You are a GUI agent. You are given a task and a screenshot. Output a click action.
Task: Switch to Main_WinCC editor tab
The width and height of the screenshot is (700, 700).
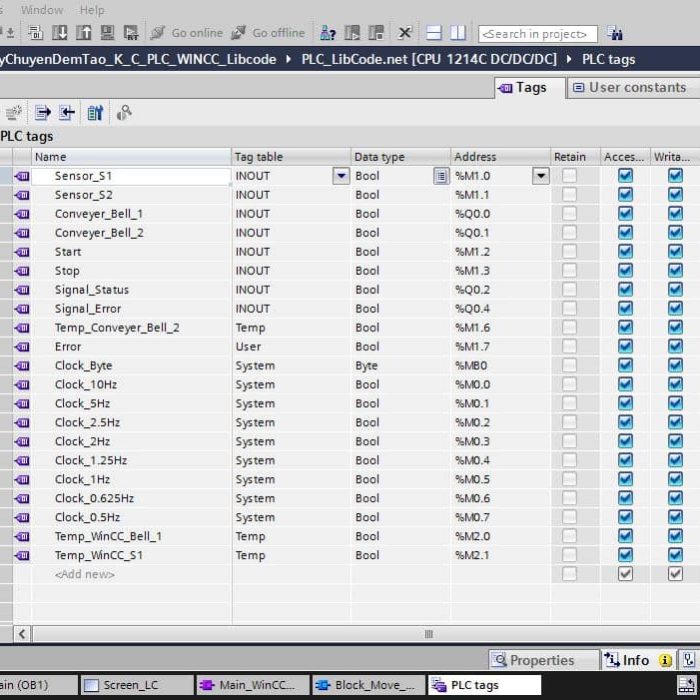click(253, 685)
